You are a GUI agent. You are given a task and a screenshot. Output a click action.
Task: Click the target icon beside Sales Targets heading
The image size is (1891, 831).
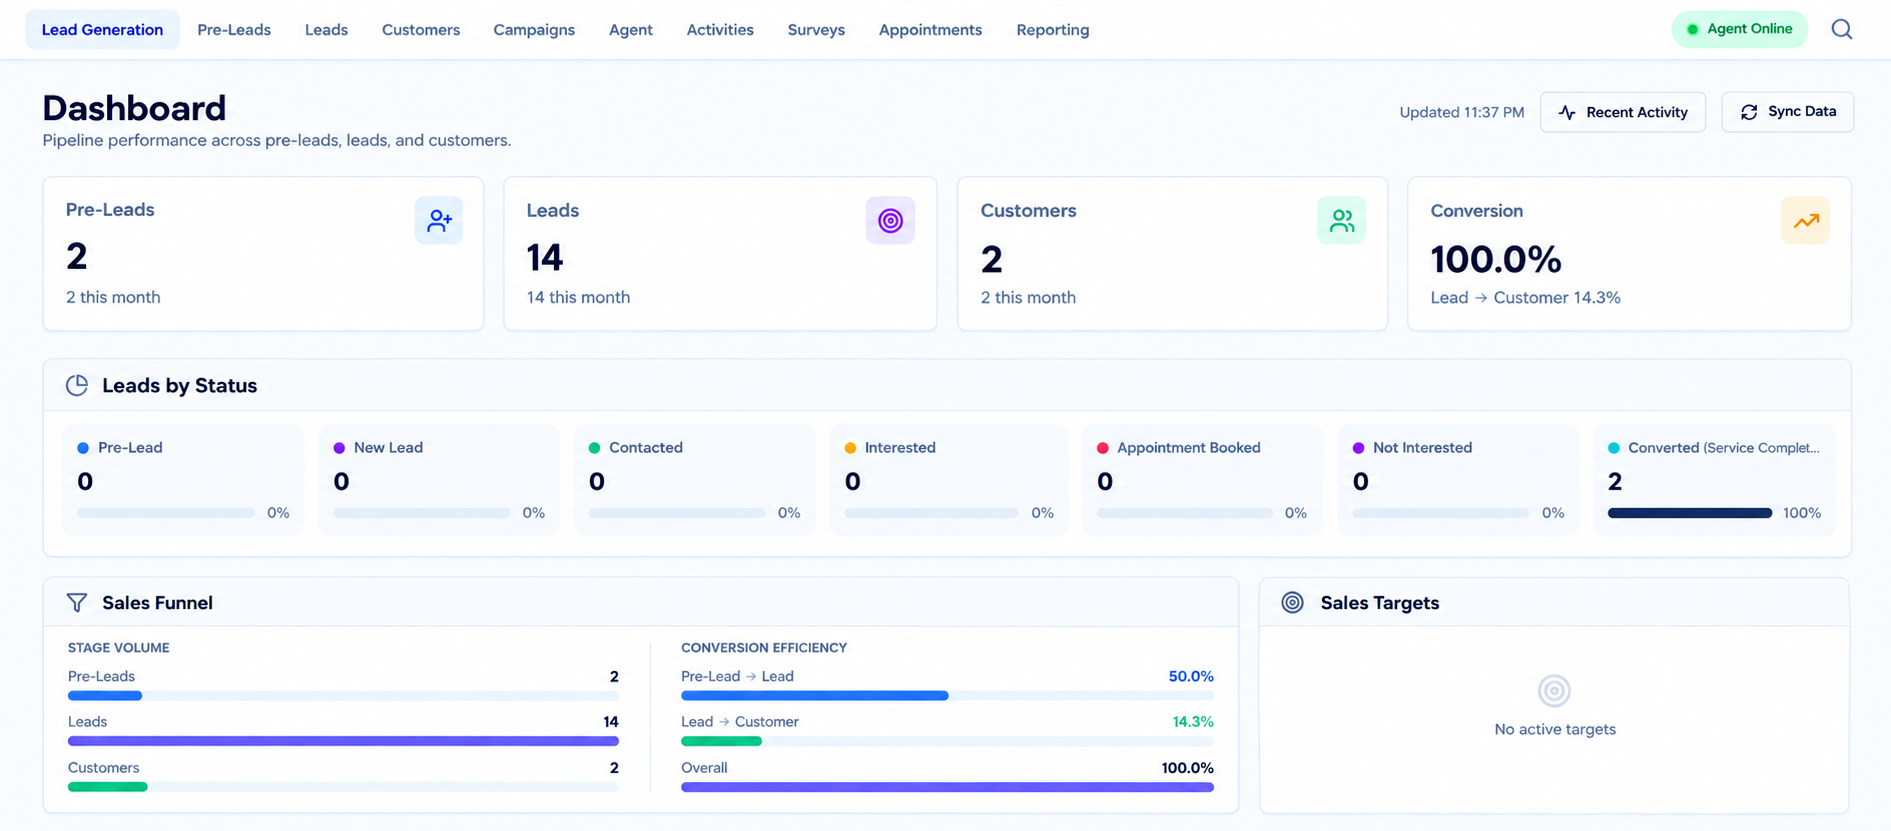tap(1293, 602)
